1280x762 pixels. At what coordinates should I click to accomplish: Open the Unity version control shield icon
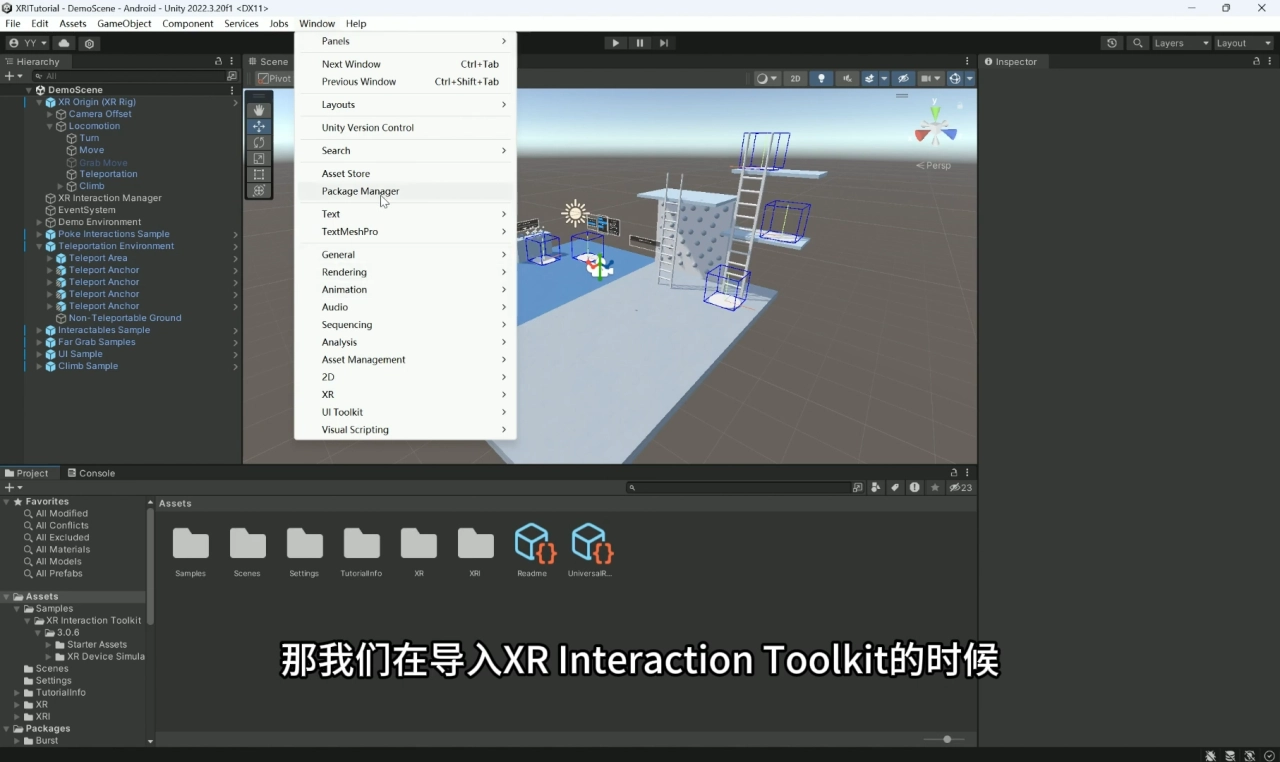90,43
